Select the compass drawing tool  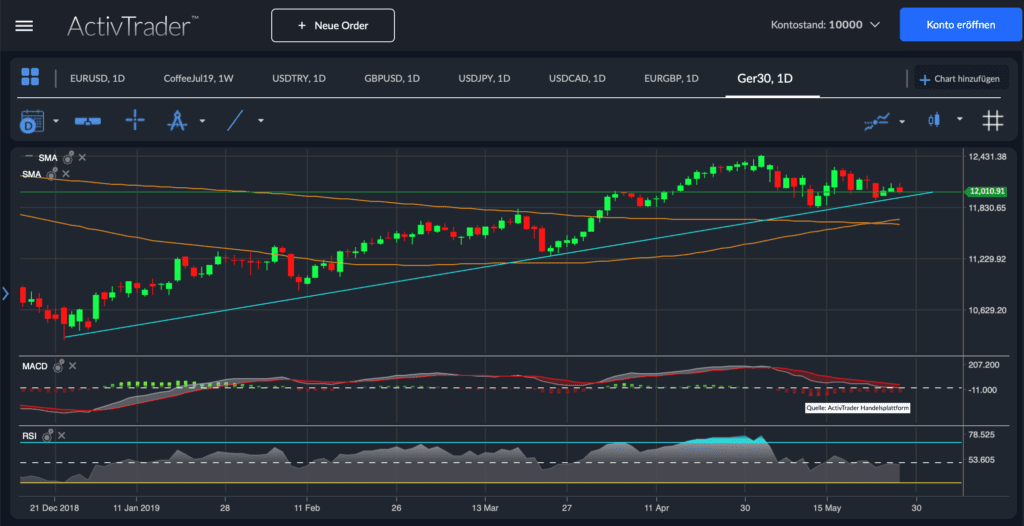coord(178,121)
